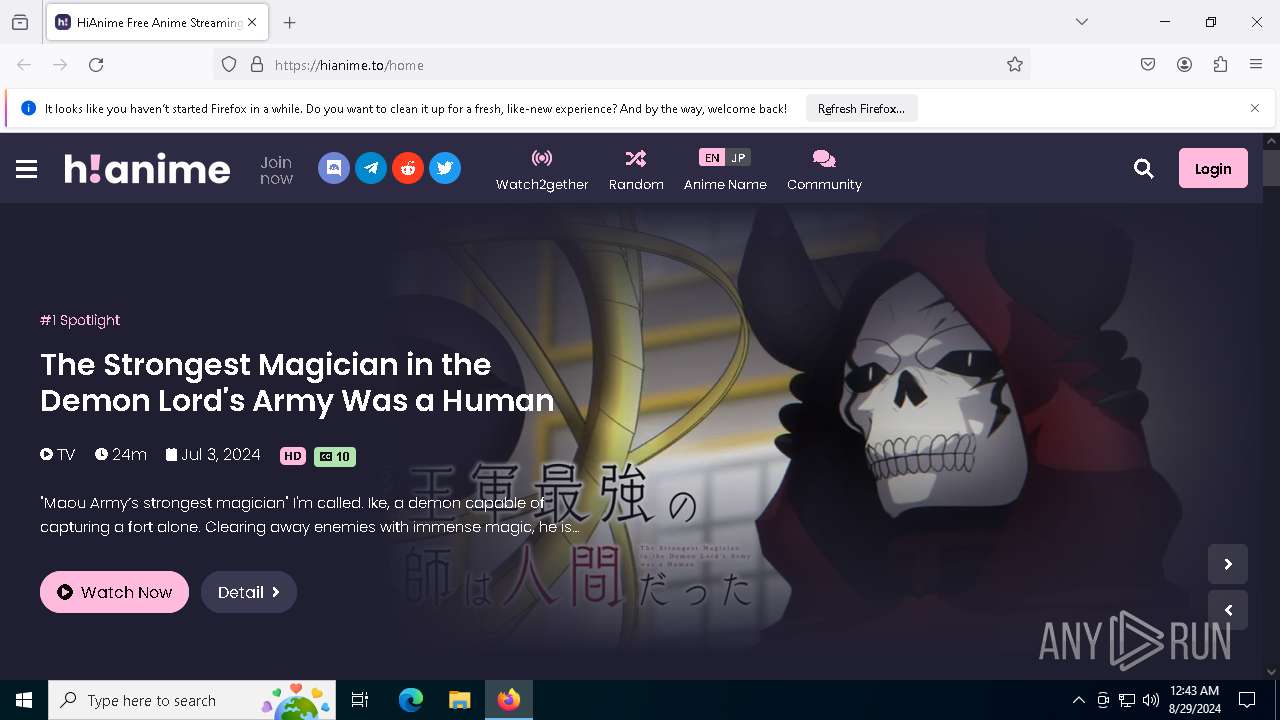Click the Firefox info icon in notification
The width and height of the screenshot is (1280, 720).
pos(28,109)
